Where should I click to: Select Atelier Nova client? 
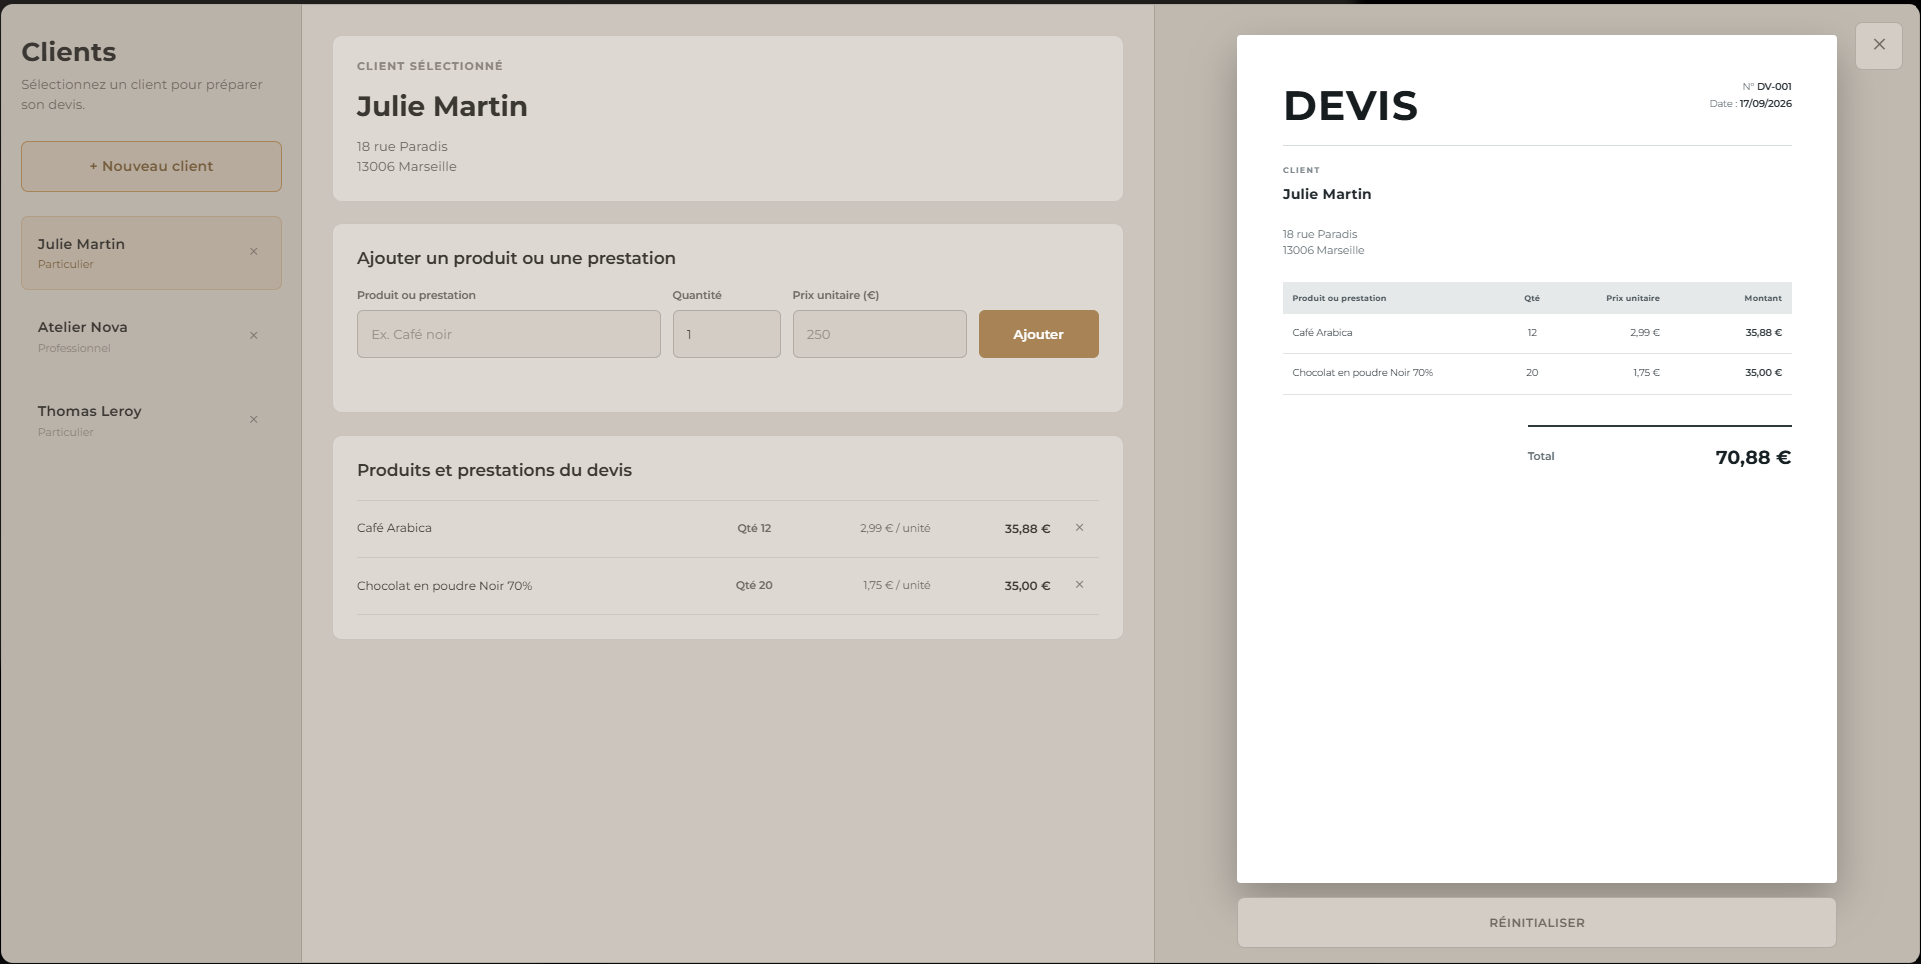(151, 337)
